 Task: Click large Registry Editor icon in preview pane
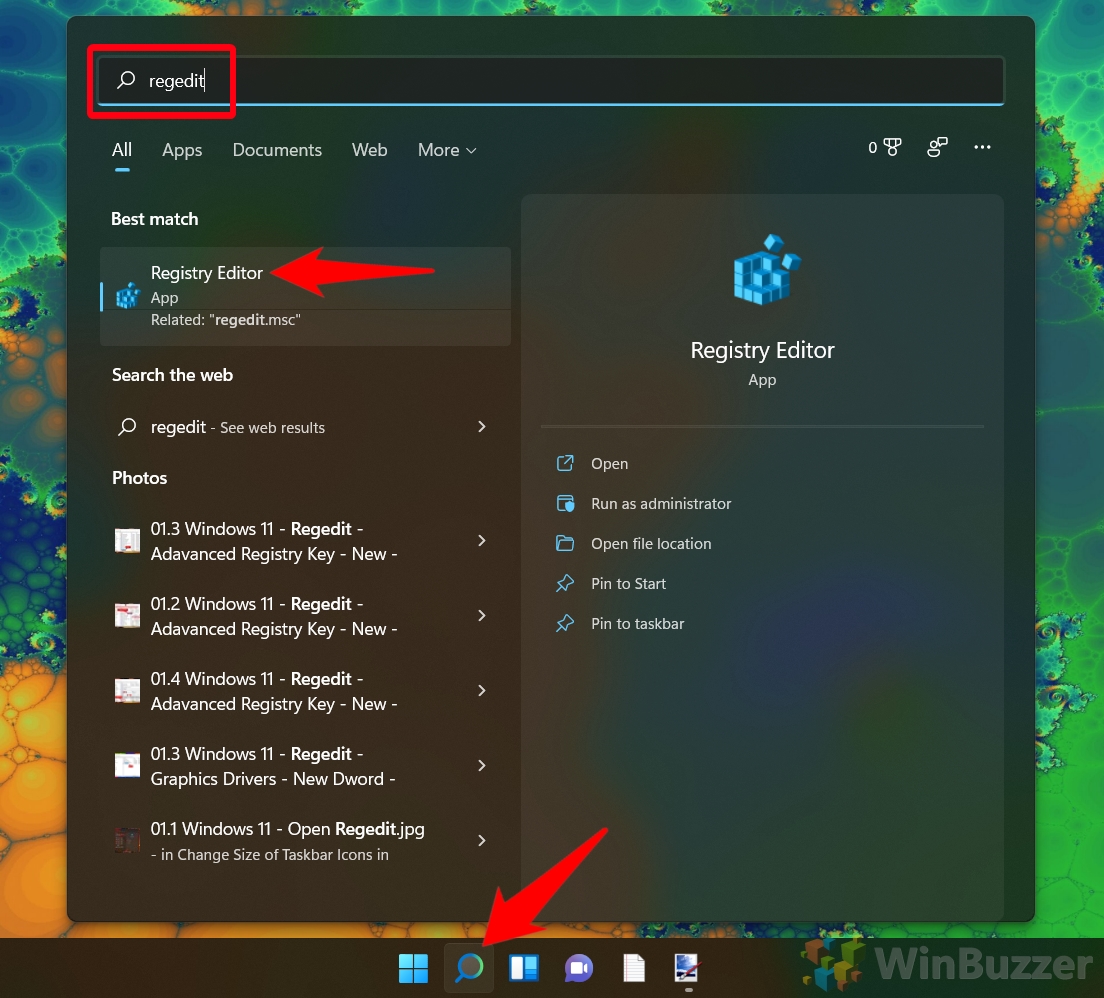click(x=766, y=269)
